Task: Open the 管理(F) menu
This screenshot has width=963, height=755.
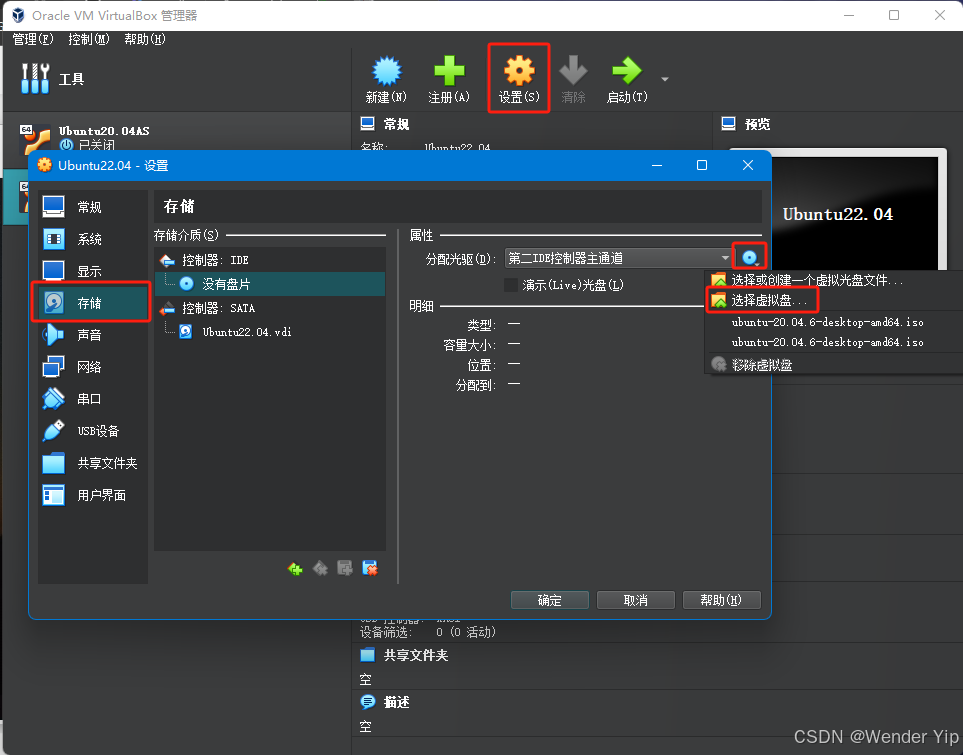Action: 33,39
